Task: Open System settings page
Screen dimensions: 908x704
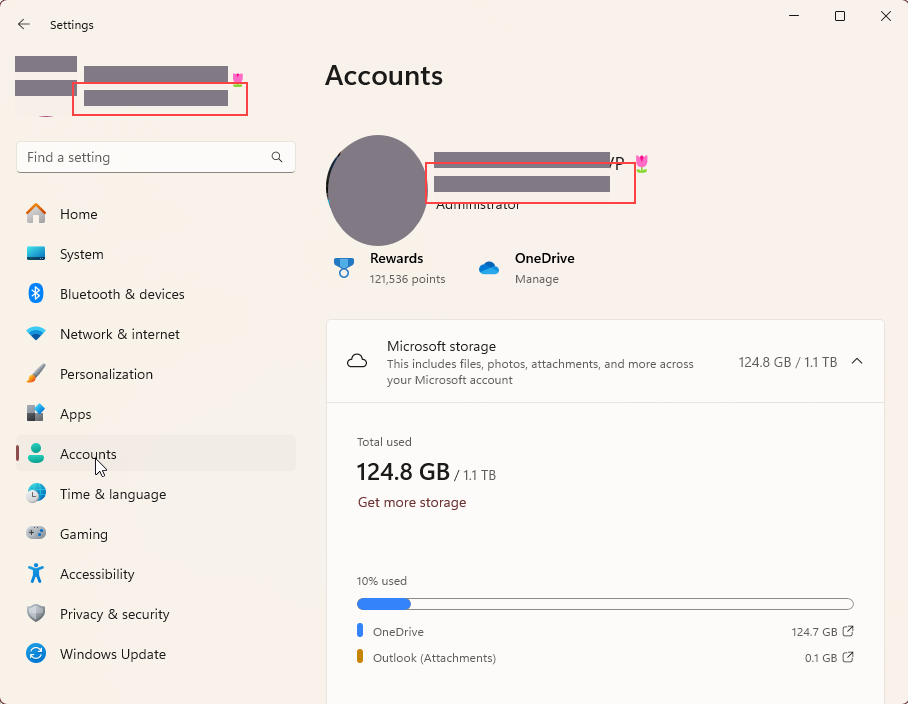Action: pos(156,254)
